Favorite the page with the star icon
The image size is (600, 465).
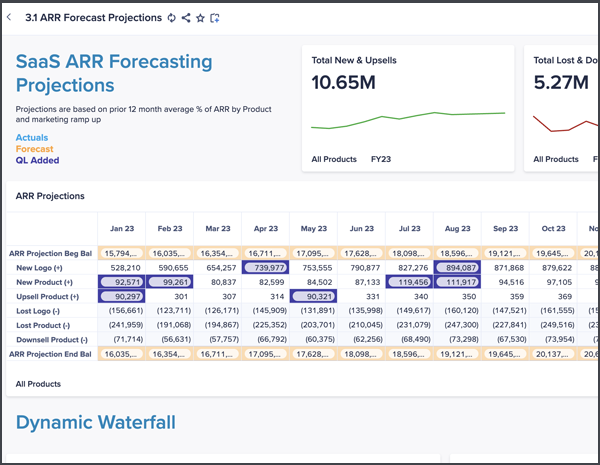200,18
